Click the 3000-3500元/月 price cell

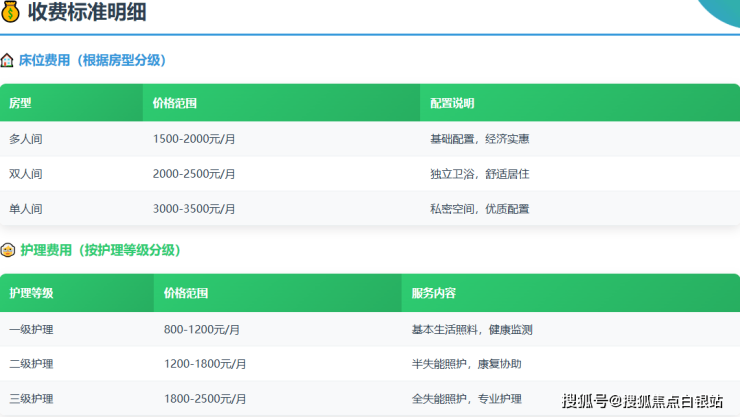pos(194,208)
